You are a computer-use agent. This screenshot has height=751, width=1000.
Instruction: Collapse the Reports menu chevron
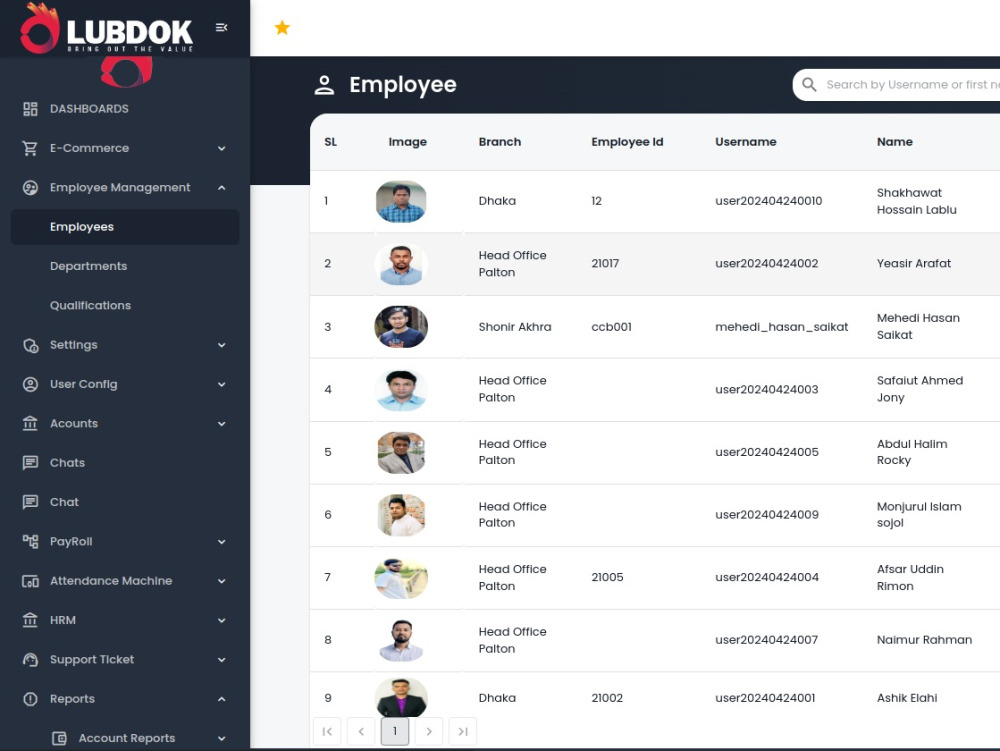click(x=221, y=699)
